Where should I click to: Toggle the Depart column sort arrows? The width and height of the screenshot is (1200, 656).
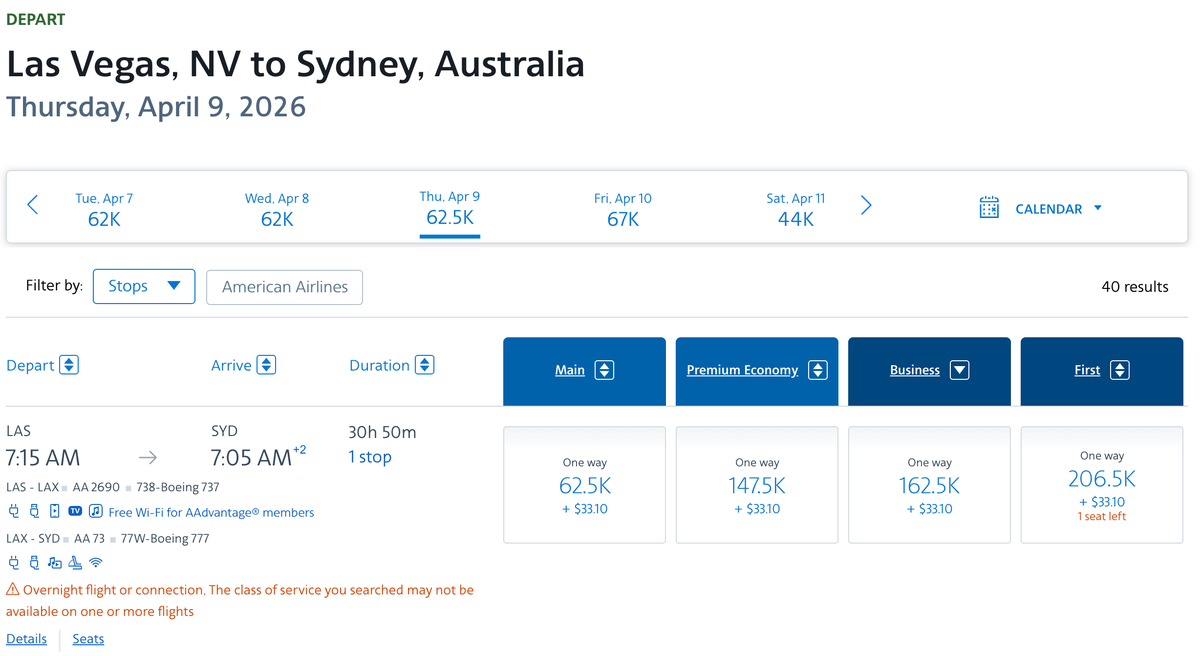69,364
